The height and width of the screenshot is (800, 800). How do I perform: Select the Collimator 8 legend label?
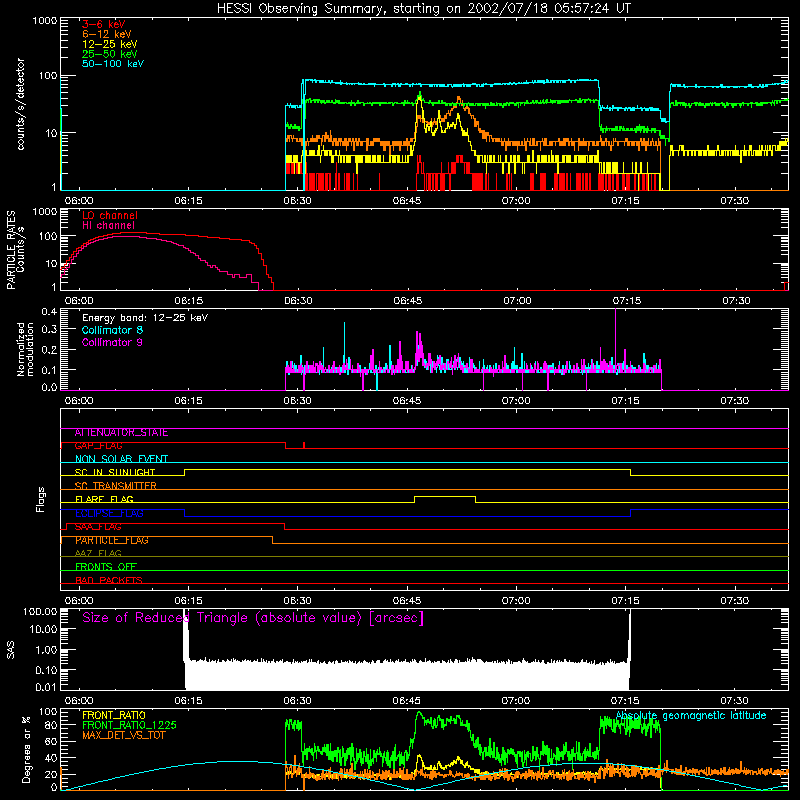click(112, 330)
